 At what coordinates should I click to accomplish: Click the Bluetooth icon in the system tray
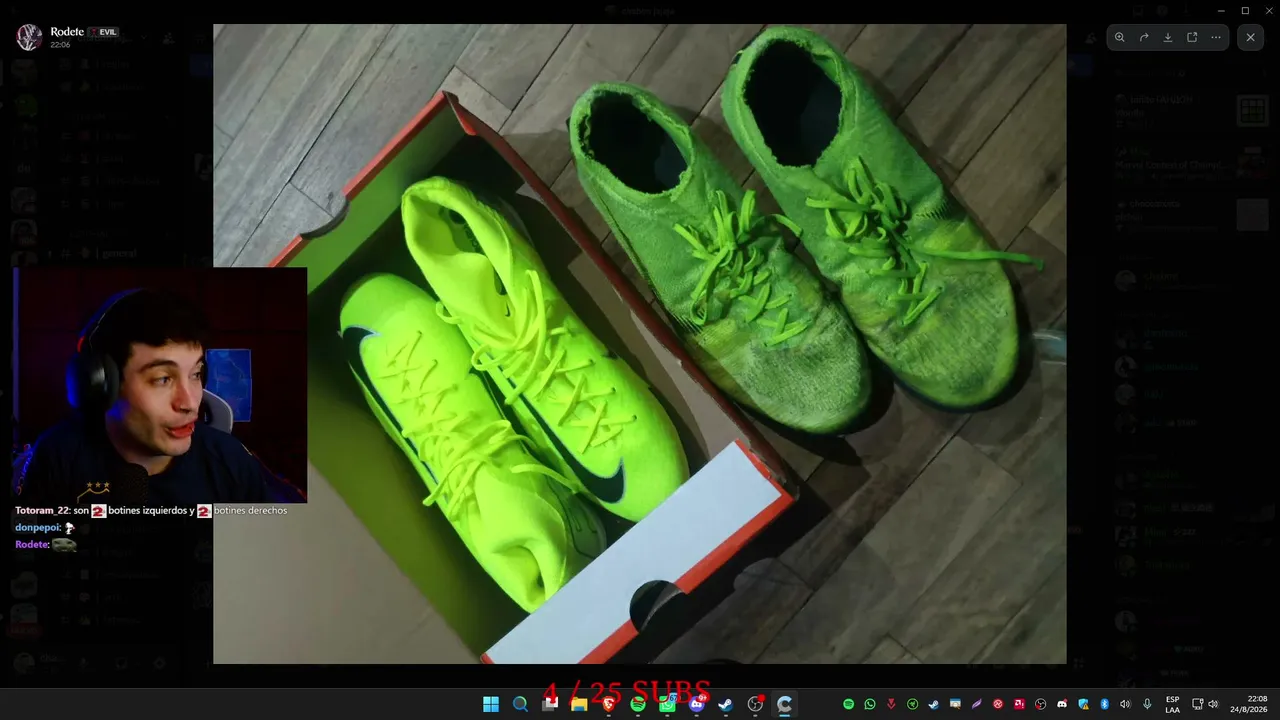click(1105, 704)
